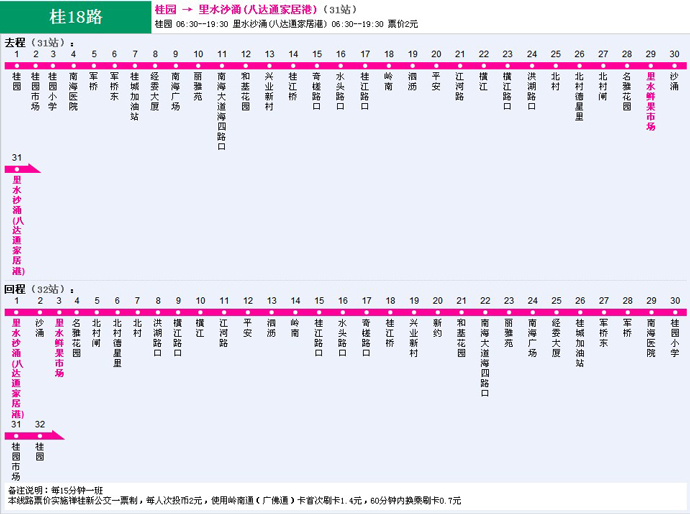Select 去程 terminal 31 里水沙涌(八达通家居港)
Image resolution: width=690 pixels, height=514 pixels.
click(18, 225)
